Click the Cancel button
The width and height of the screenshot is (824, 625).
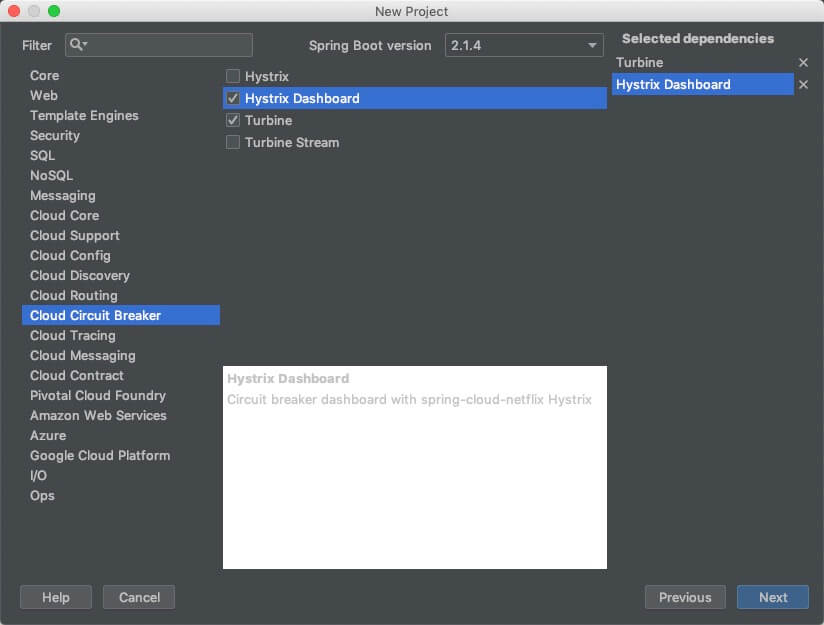click(139, 597)
